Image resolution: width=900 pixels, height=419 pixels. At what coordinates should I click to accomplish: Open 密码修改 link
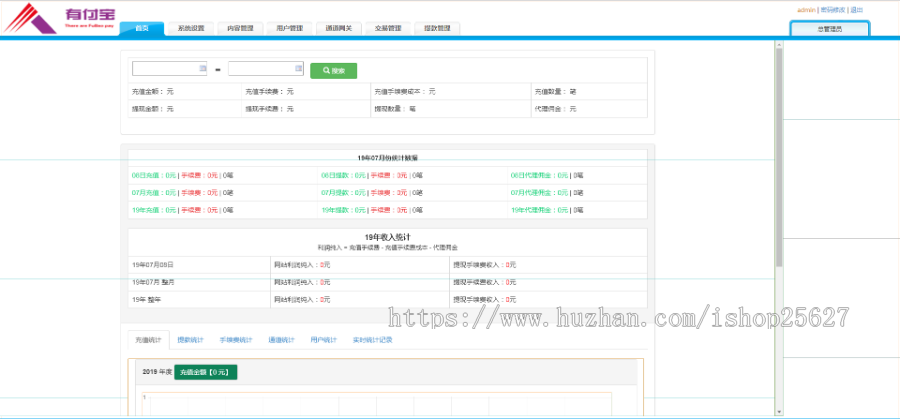click(x=833, y=10)
